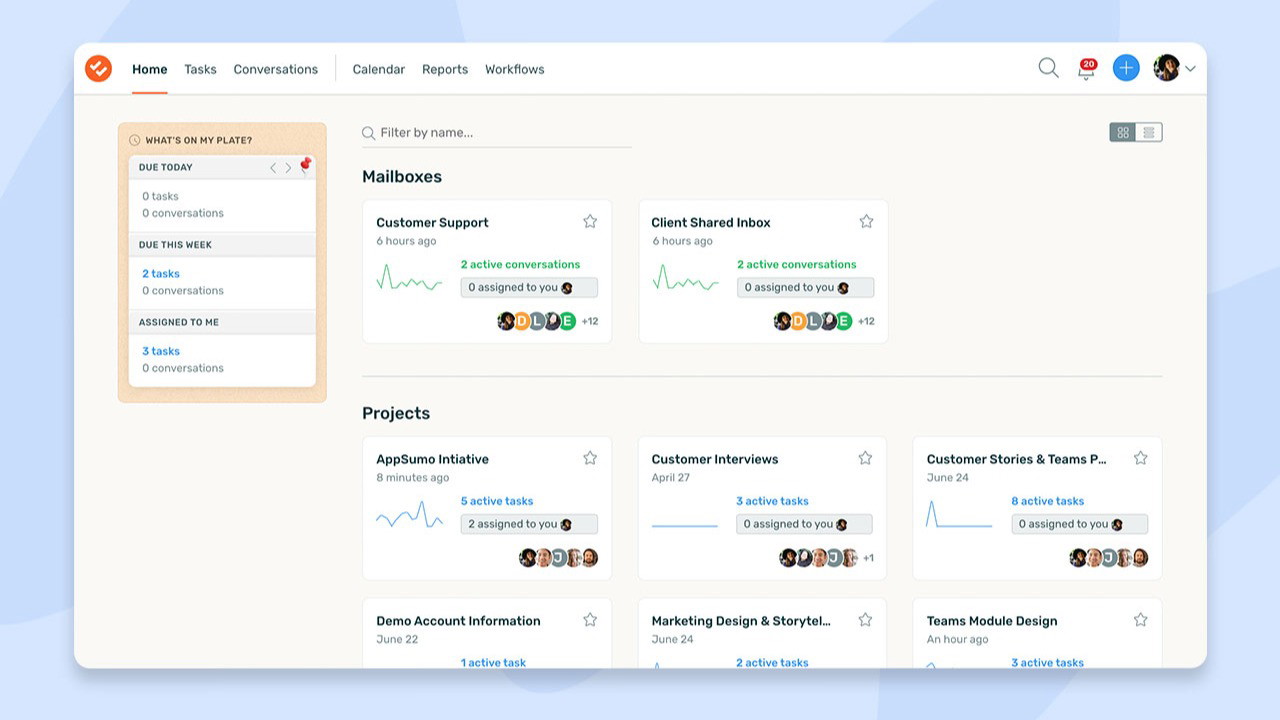
Task: Click "8 minutes ago" on AppSumo Intiative card
Action: click(x=413, y=478)
